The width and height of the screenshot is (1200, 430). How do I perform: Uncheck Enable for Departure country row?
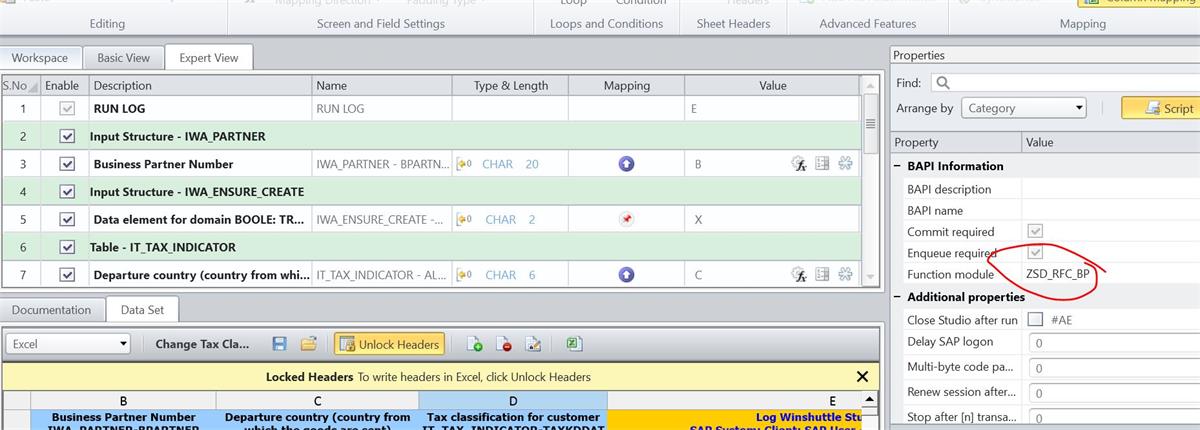[x=66, y=274]
